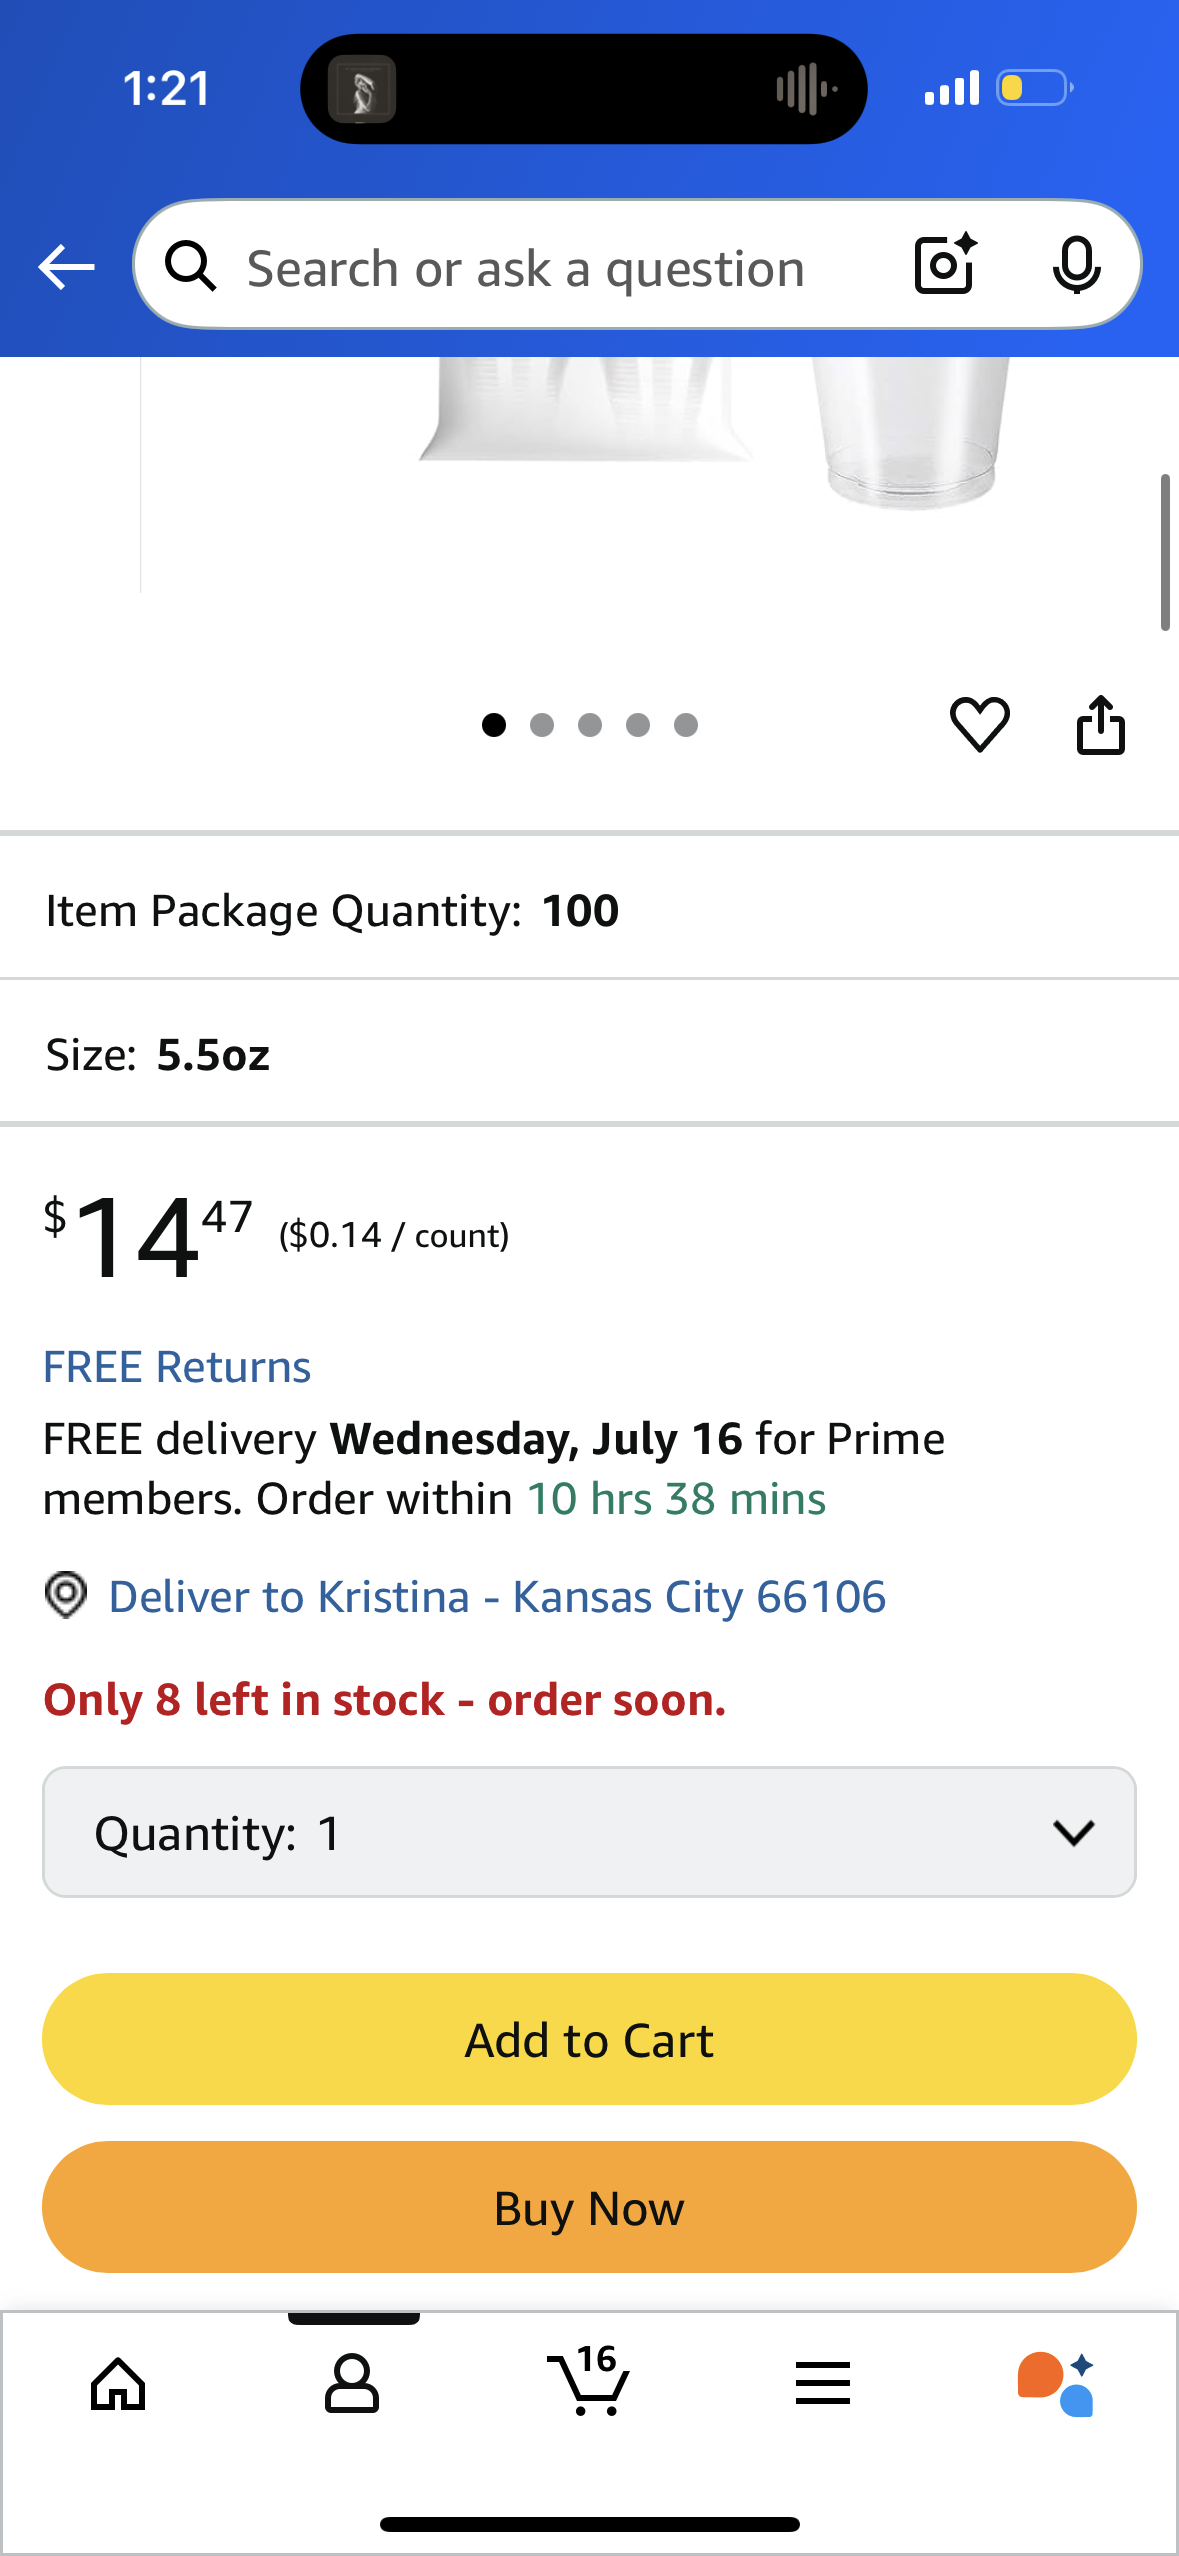Open camera lens search icon
1179x2556 pixels.
[945, 265]
